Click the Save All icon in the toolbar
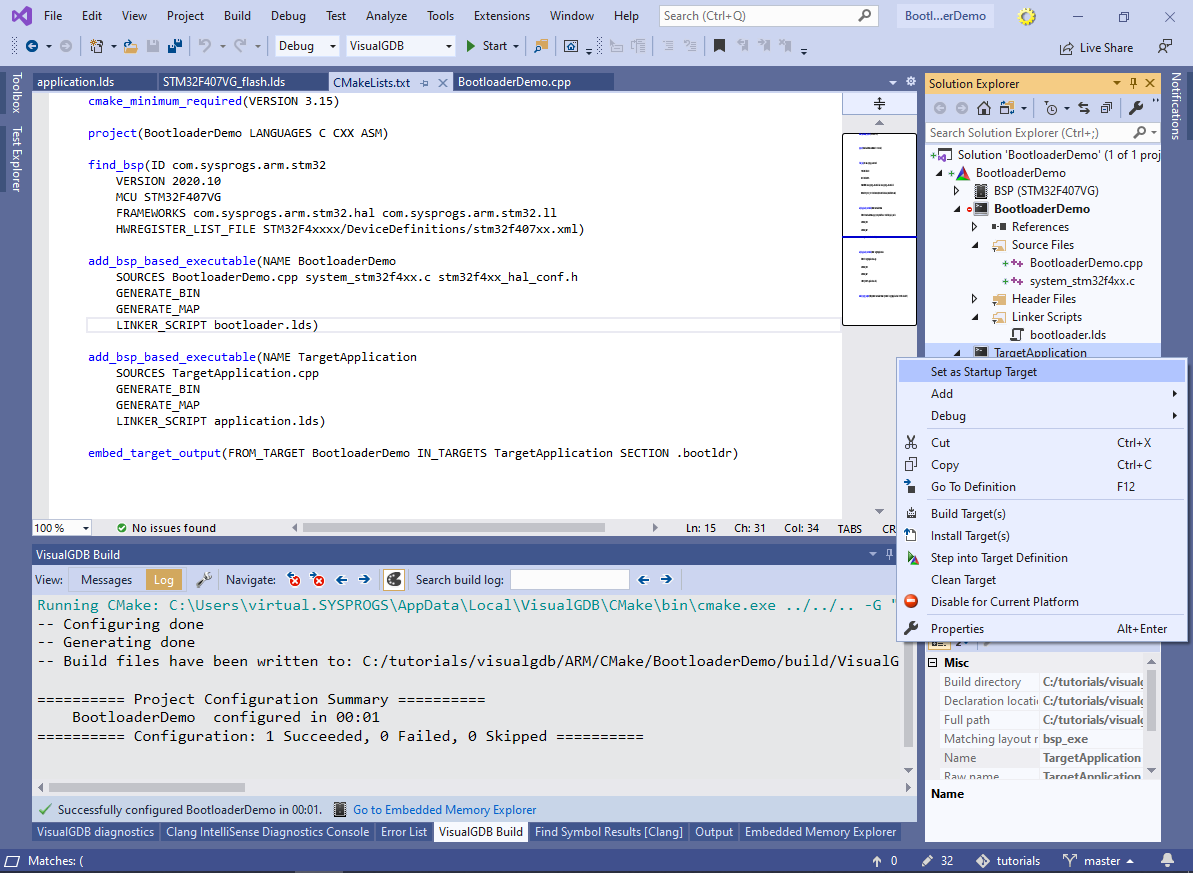This screenshot has height=873, width=1193. click(174, 46)
